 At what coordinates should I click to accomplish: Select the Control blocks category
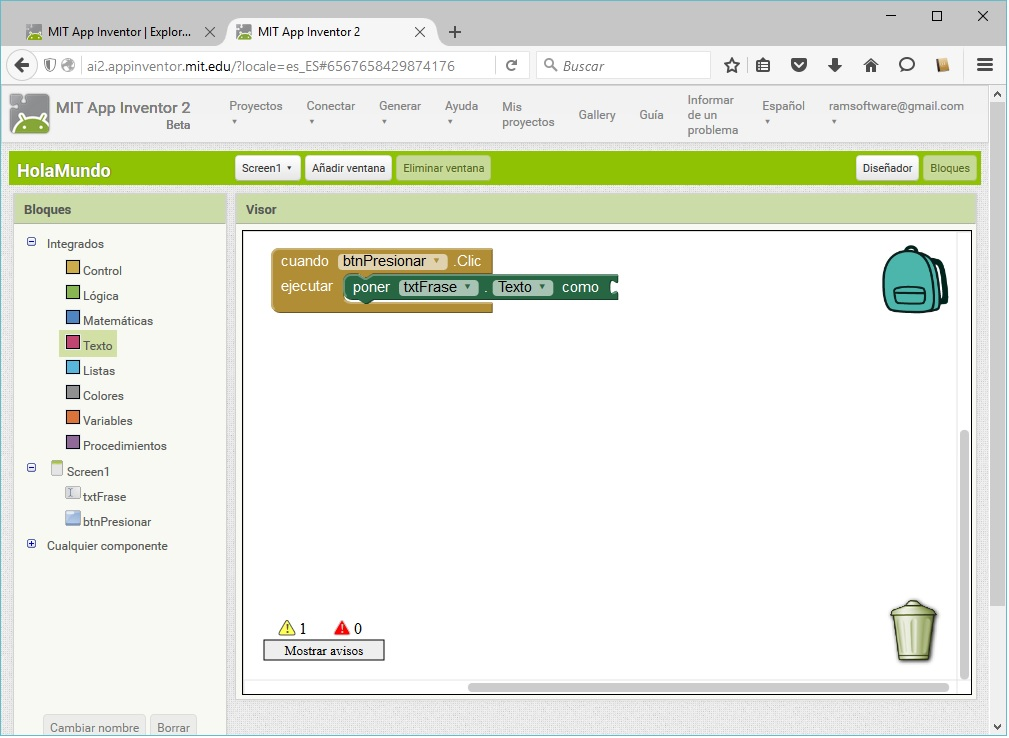101,271
